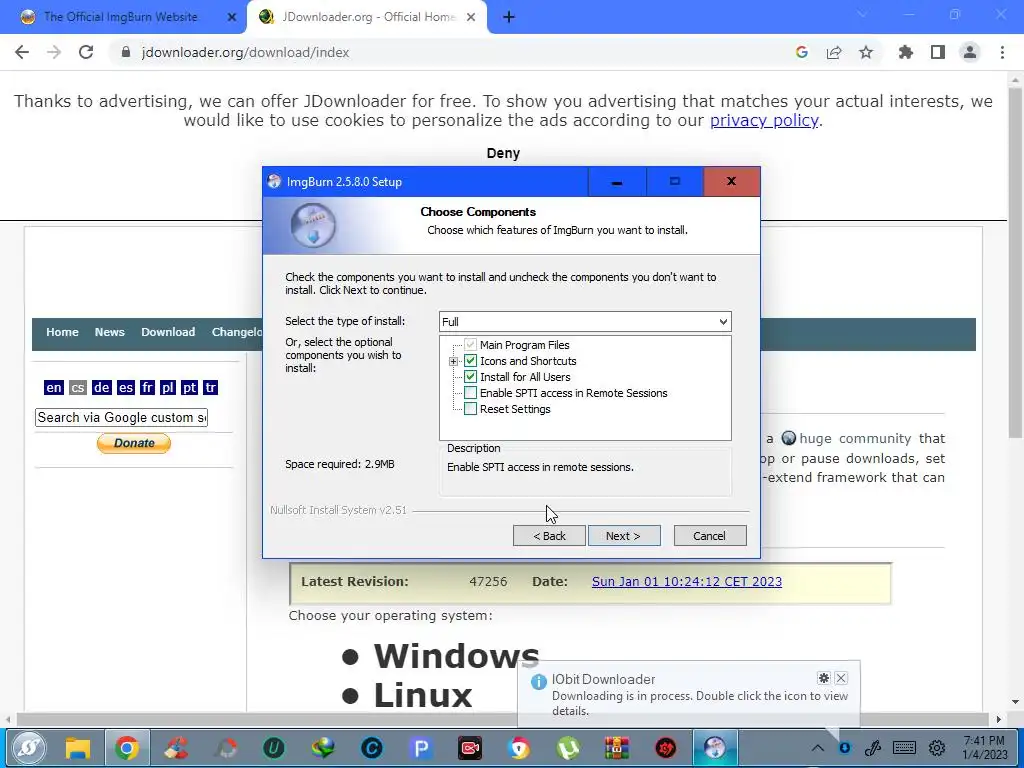Image resolution: width=1024 pixels, height=768 pixels.
Task: Share this page icon
Action: [x=833, y=52]
